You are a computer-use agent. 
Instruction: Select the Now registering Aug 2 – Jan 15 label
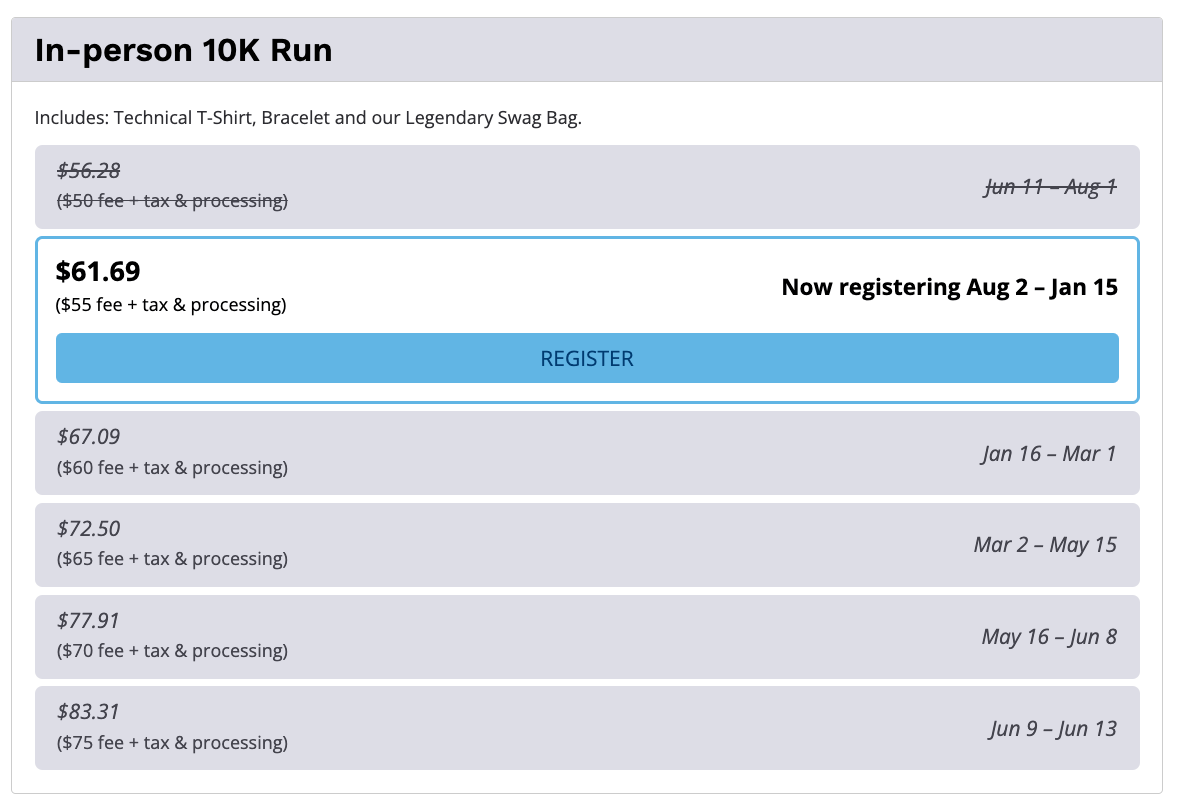click(949, 287)
